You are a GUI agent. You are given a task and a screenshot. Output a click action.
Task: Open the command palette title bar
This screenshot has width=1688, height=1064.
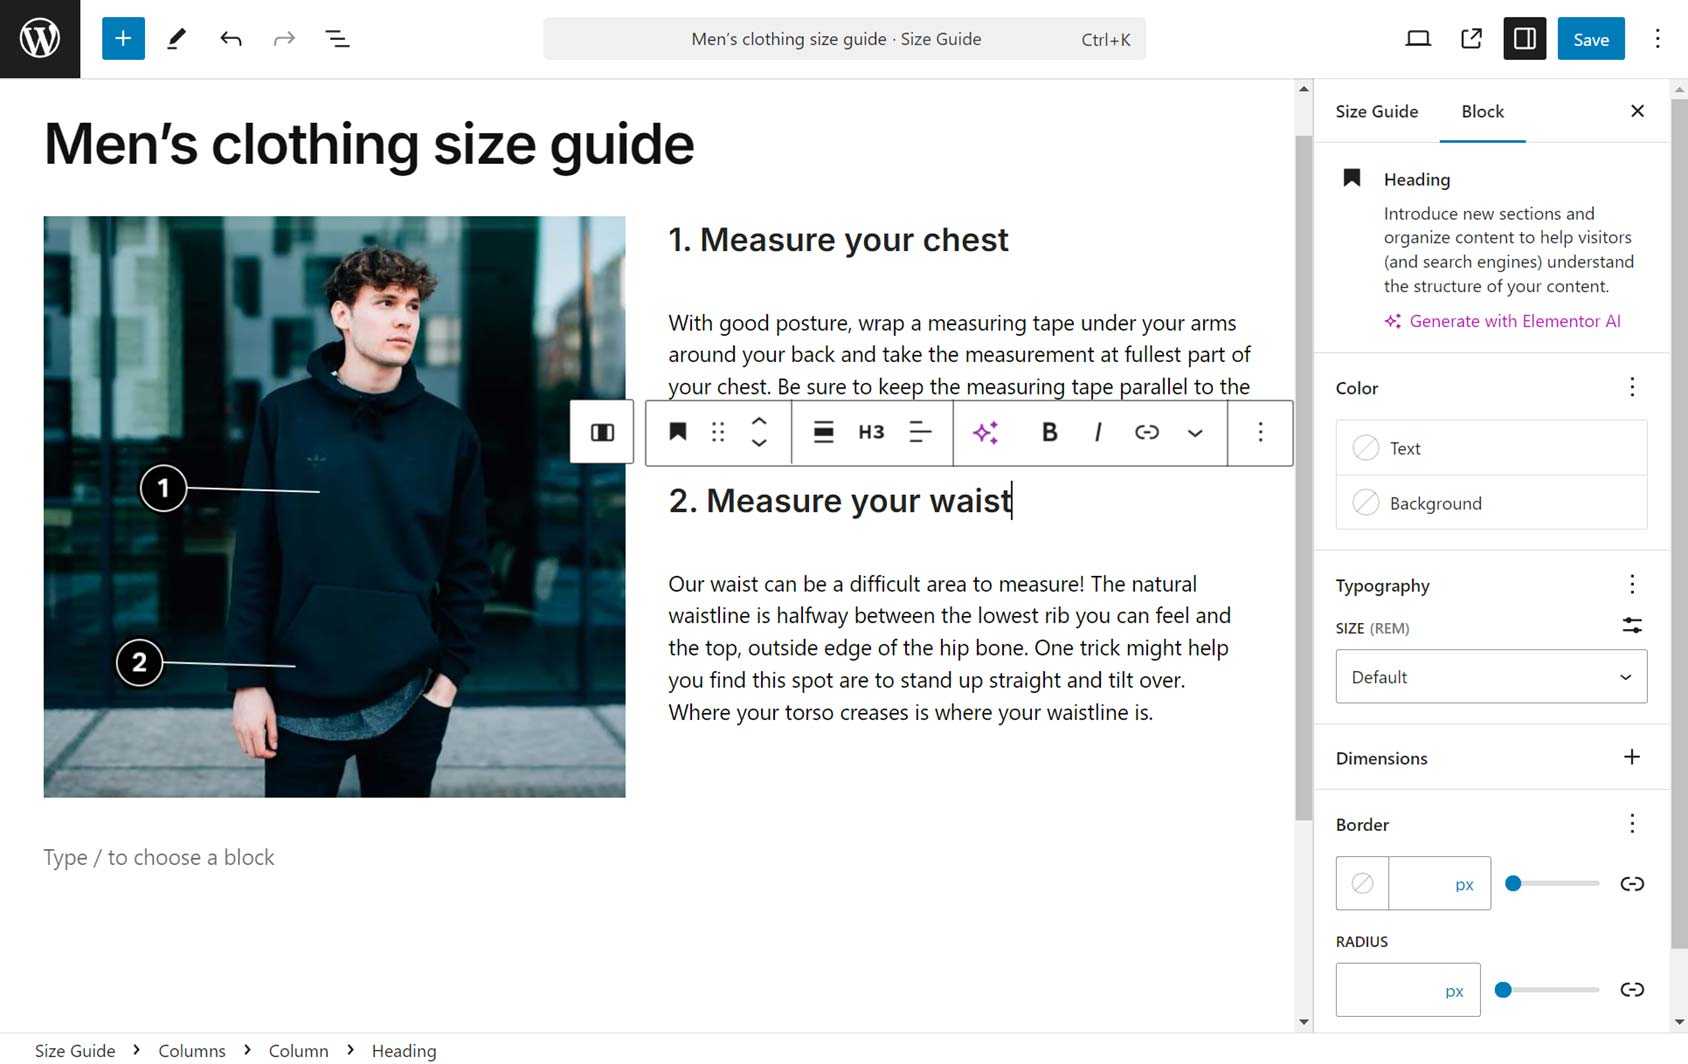point(845,39)
